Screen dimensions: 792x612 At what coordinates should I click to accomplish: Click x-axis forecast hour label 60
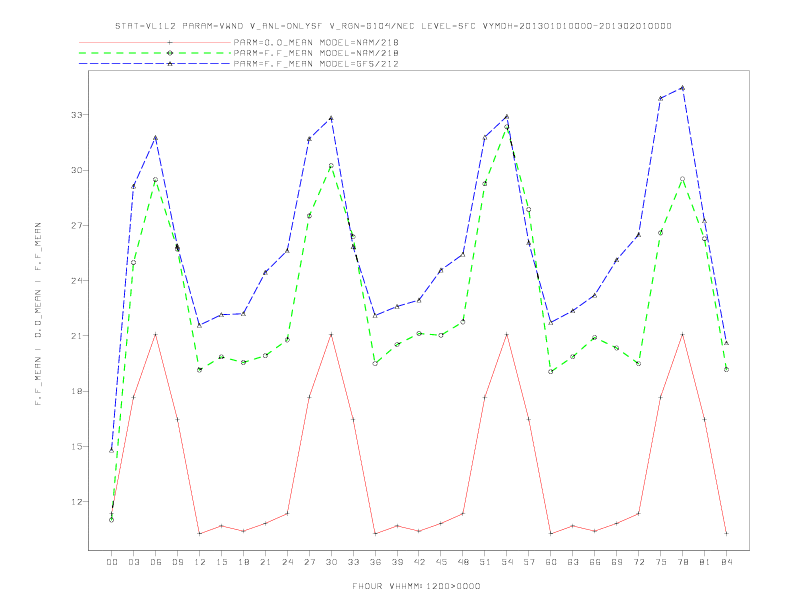551,562
